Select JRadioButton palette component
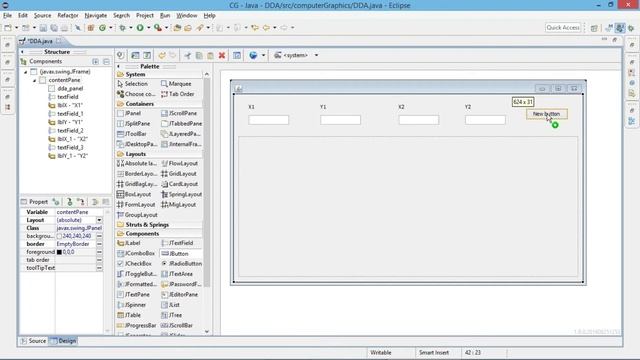Image resolution: width=640 pixels, height=360 pixels. [181, 264]
